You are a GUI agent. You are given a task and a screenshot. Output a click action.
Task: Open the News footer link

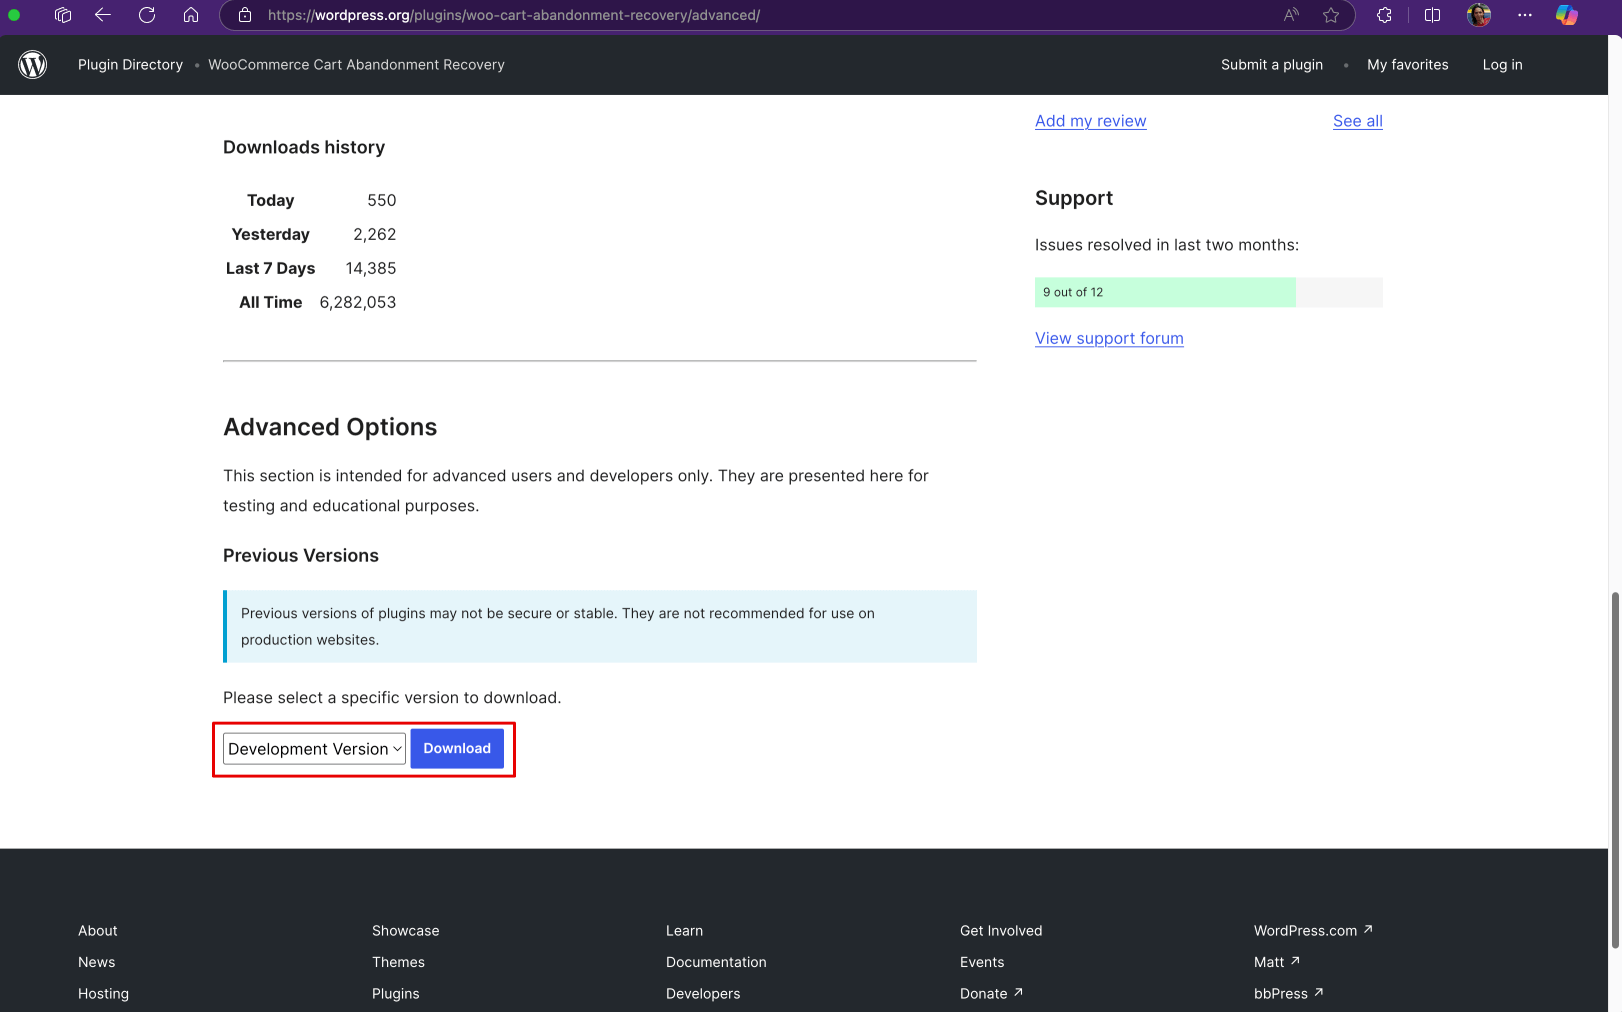(97, 962)
